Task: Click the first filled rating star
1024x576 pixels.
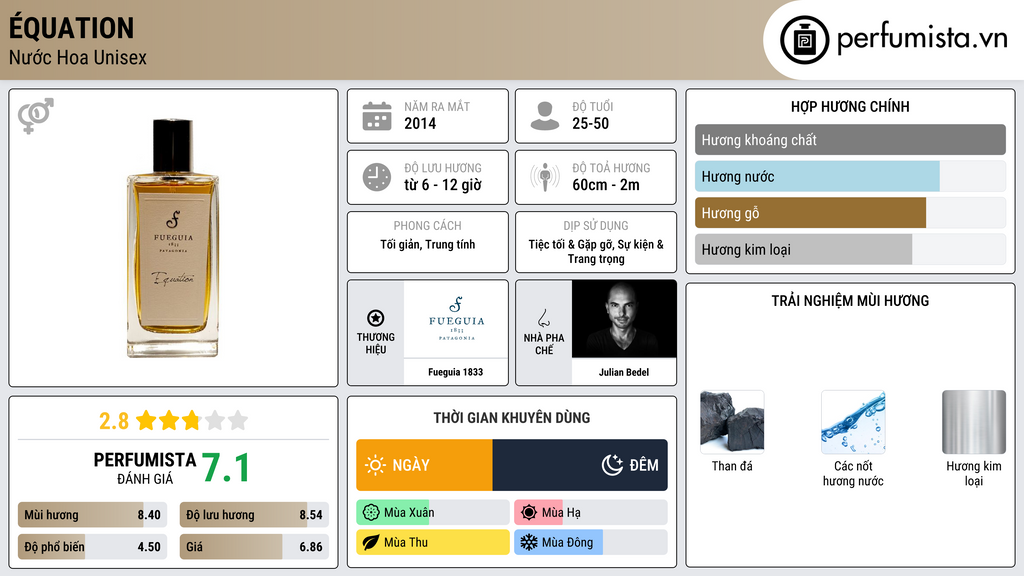Action: [x=146, y=420]
